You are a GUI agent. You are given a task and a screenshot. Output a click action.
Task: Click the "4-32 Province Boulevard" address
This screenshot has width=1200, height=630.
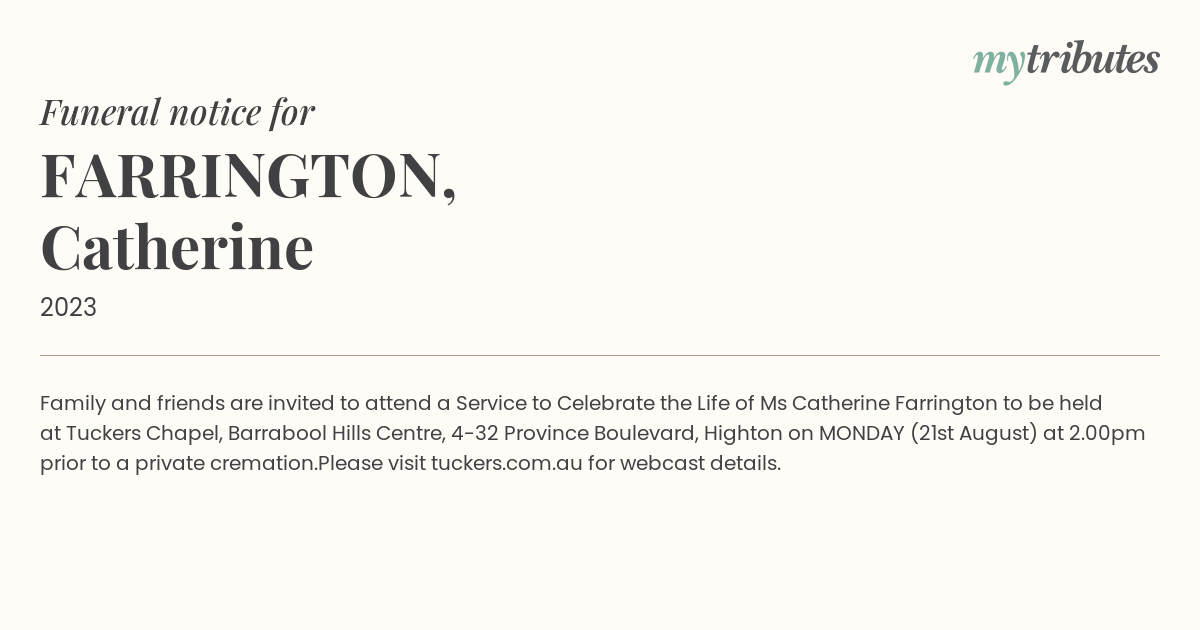(x=573, y=434)
